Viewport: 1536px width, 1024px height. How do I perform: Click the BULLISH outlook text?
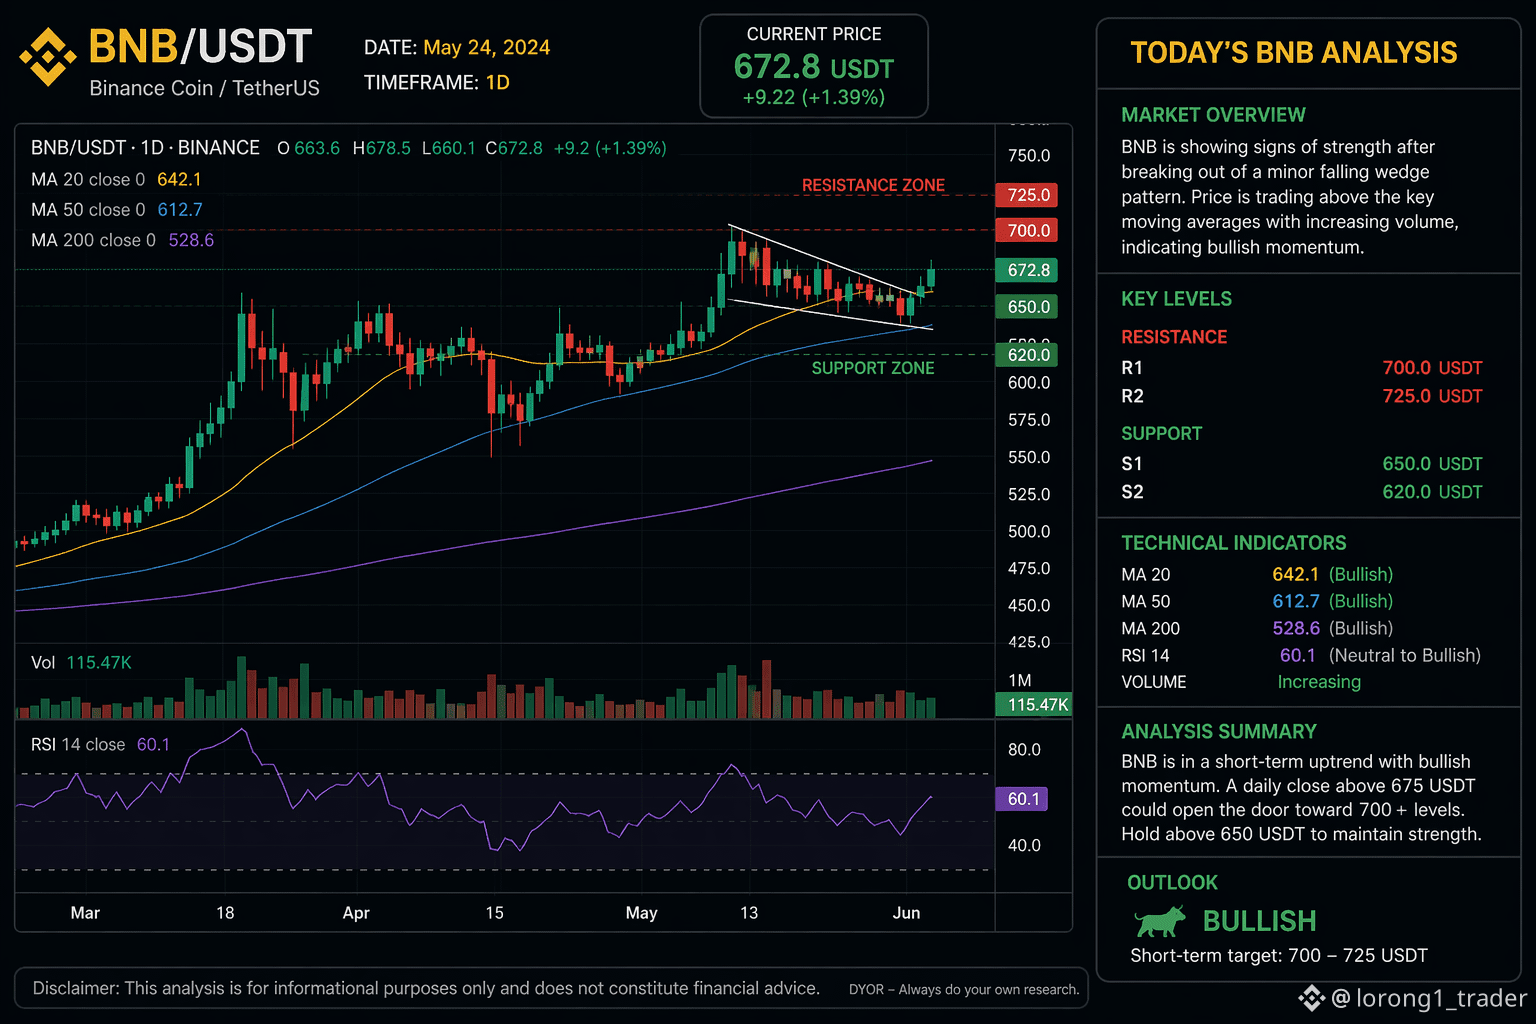pos(1259,921)
